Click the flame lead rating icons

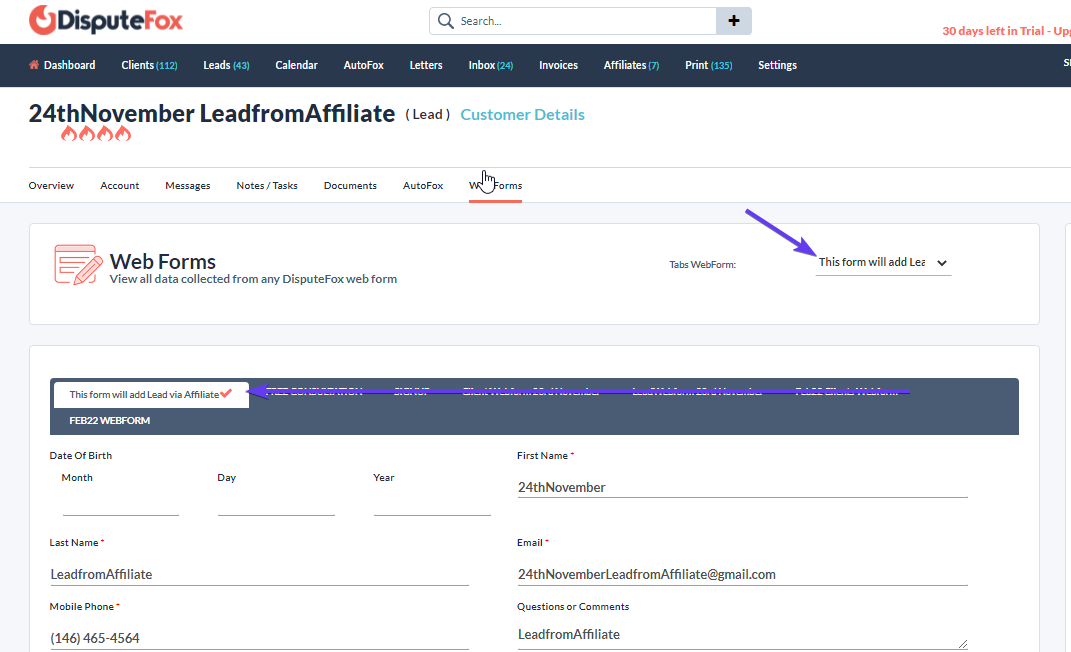(96, 133)
